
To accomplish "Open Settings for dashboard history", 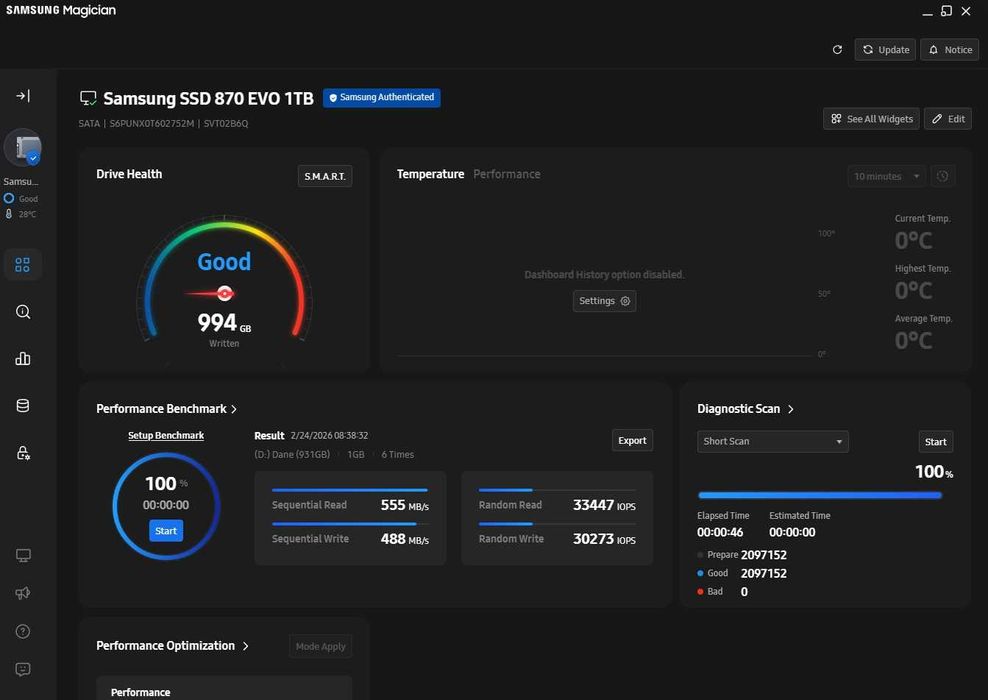I will [x=604, y=301].
